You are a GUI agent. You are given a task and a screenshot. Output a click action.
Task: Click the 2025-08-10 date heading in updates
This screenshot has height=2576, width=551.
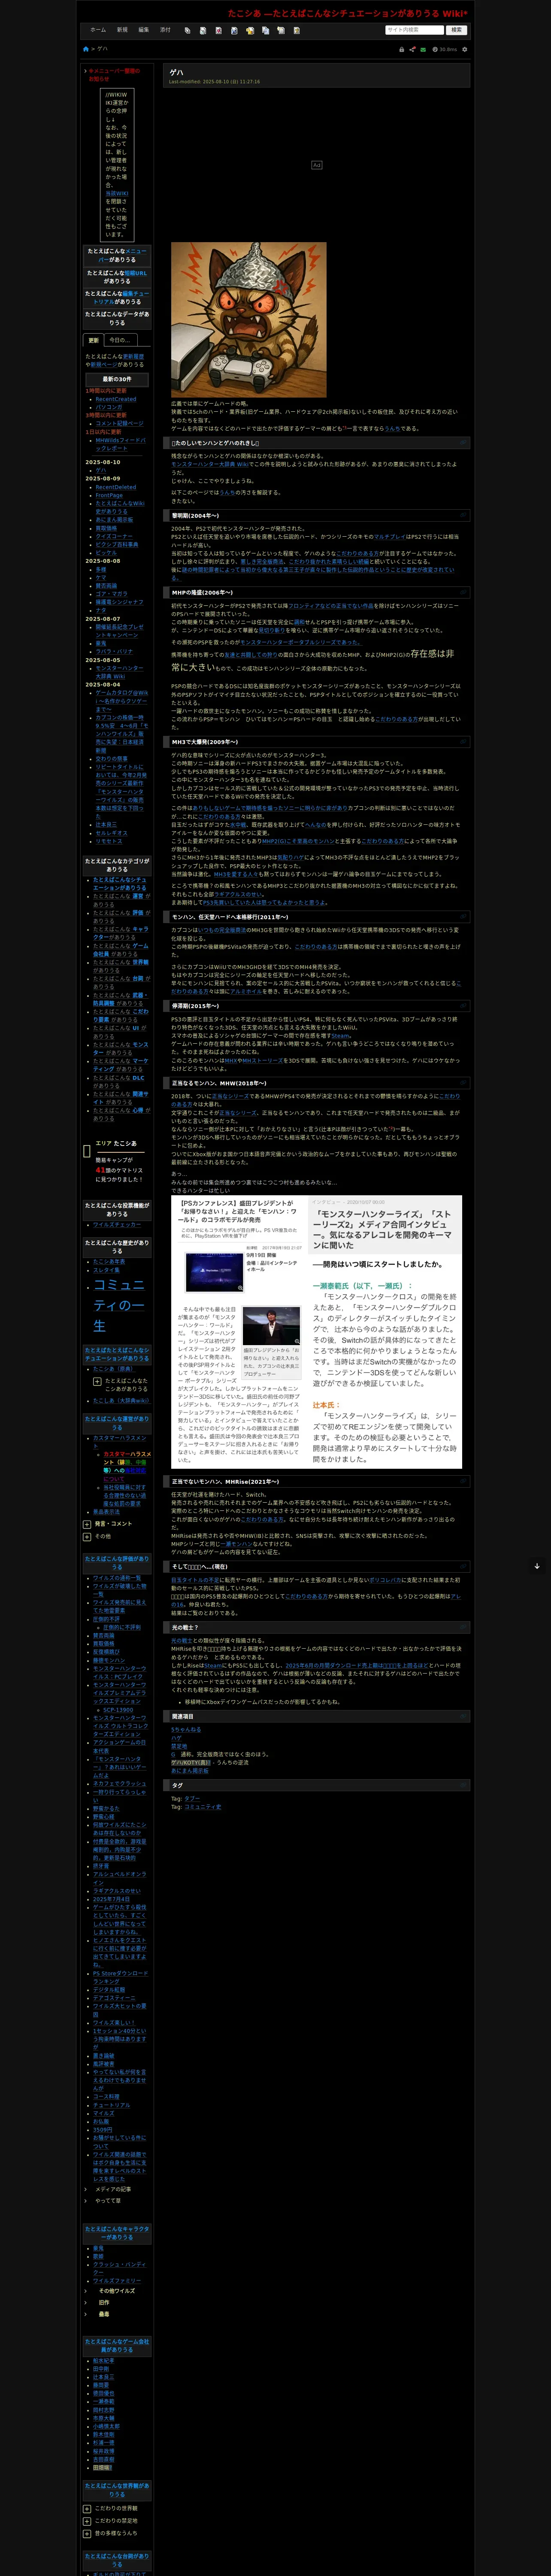click(103, 462)
